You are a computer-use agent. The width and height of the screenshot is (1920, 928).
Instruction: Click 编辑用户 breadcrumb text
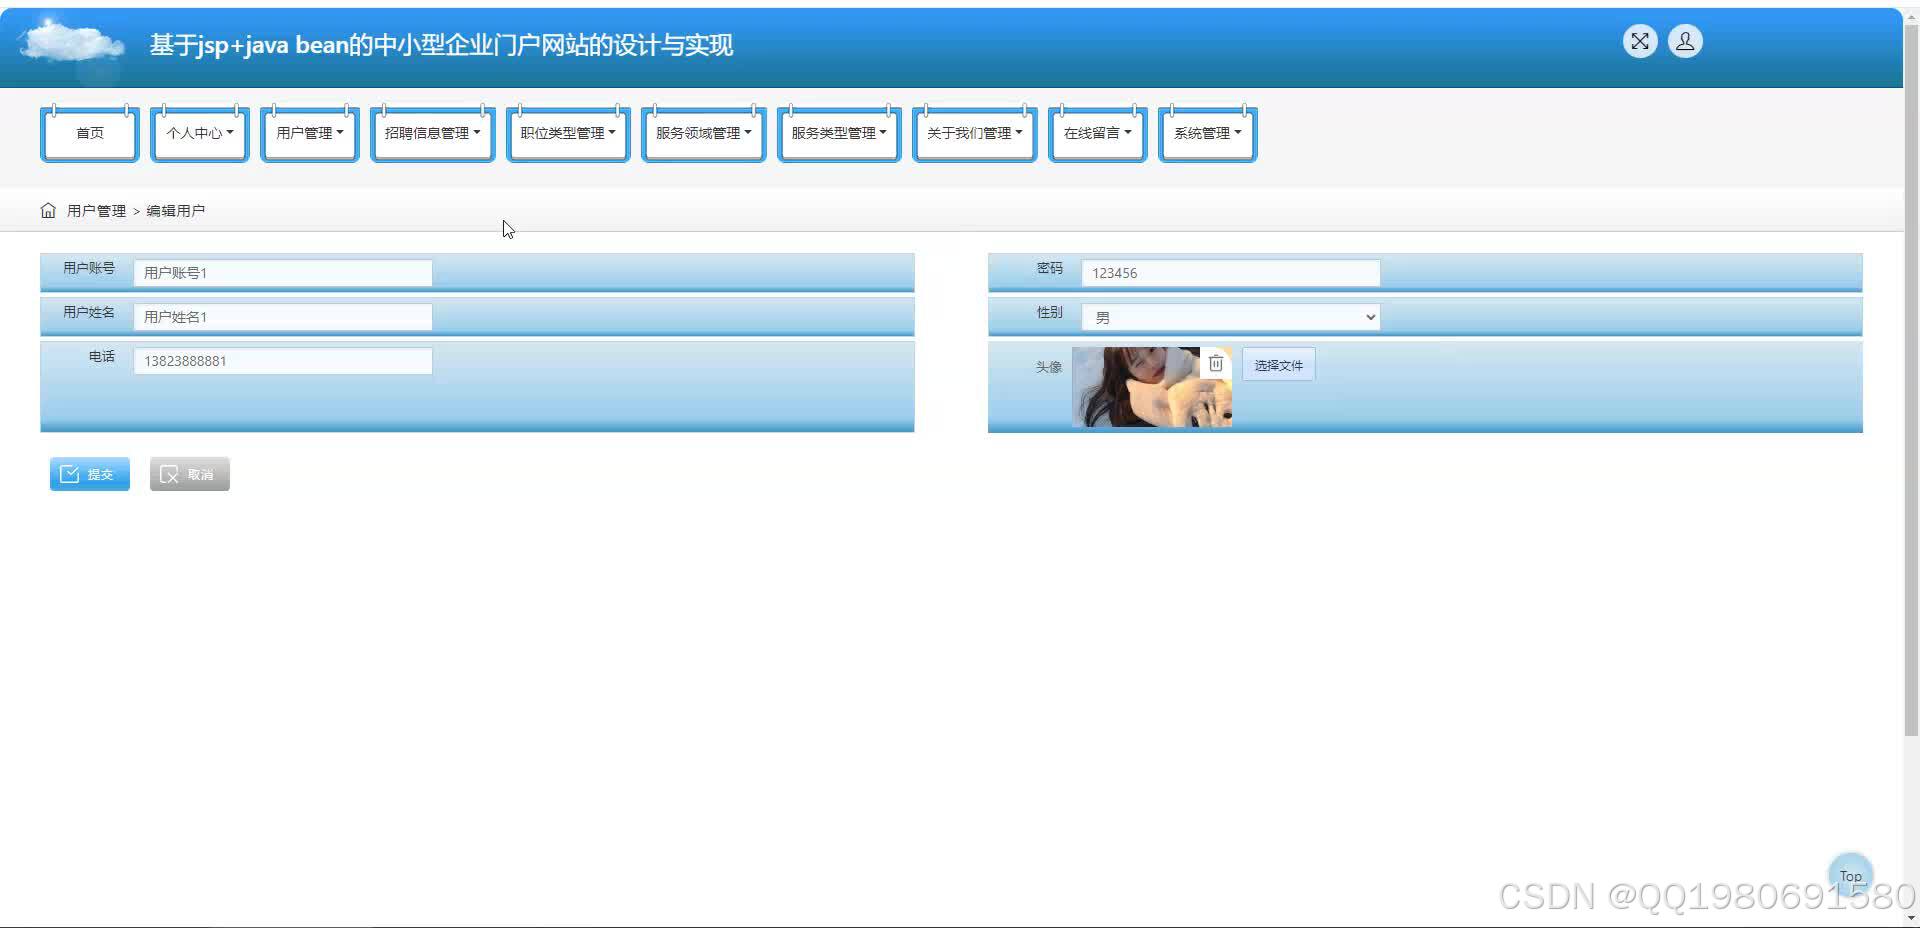click(x=176, y=211)
